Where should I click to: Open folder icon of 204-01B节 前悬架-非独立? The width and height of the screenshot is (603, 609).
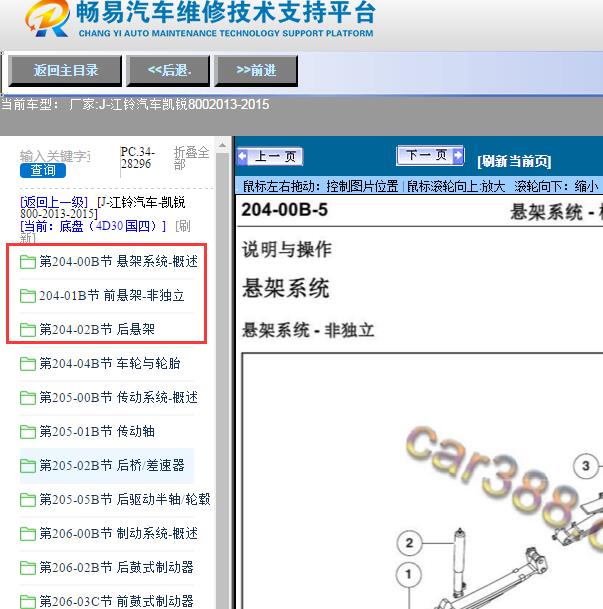pos(28,296)
